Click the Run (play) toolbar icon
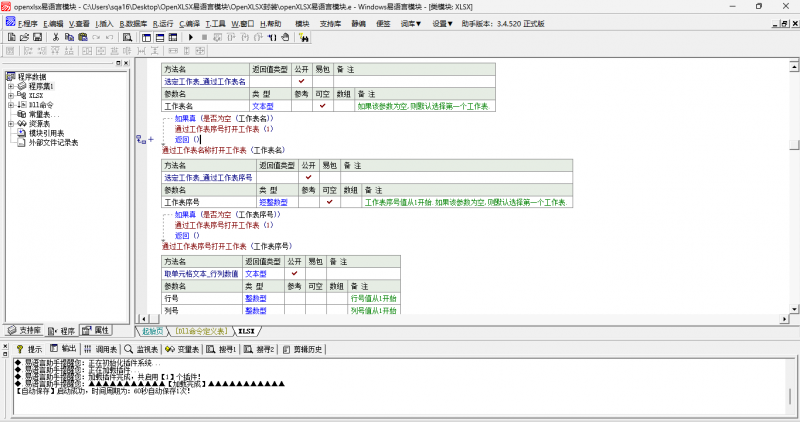 [191, 37]
